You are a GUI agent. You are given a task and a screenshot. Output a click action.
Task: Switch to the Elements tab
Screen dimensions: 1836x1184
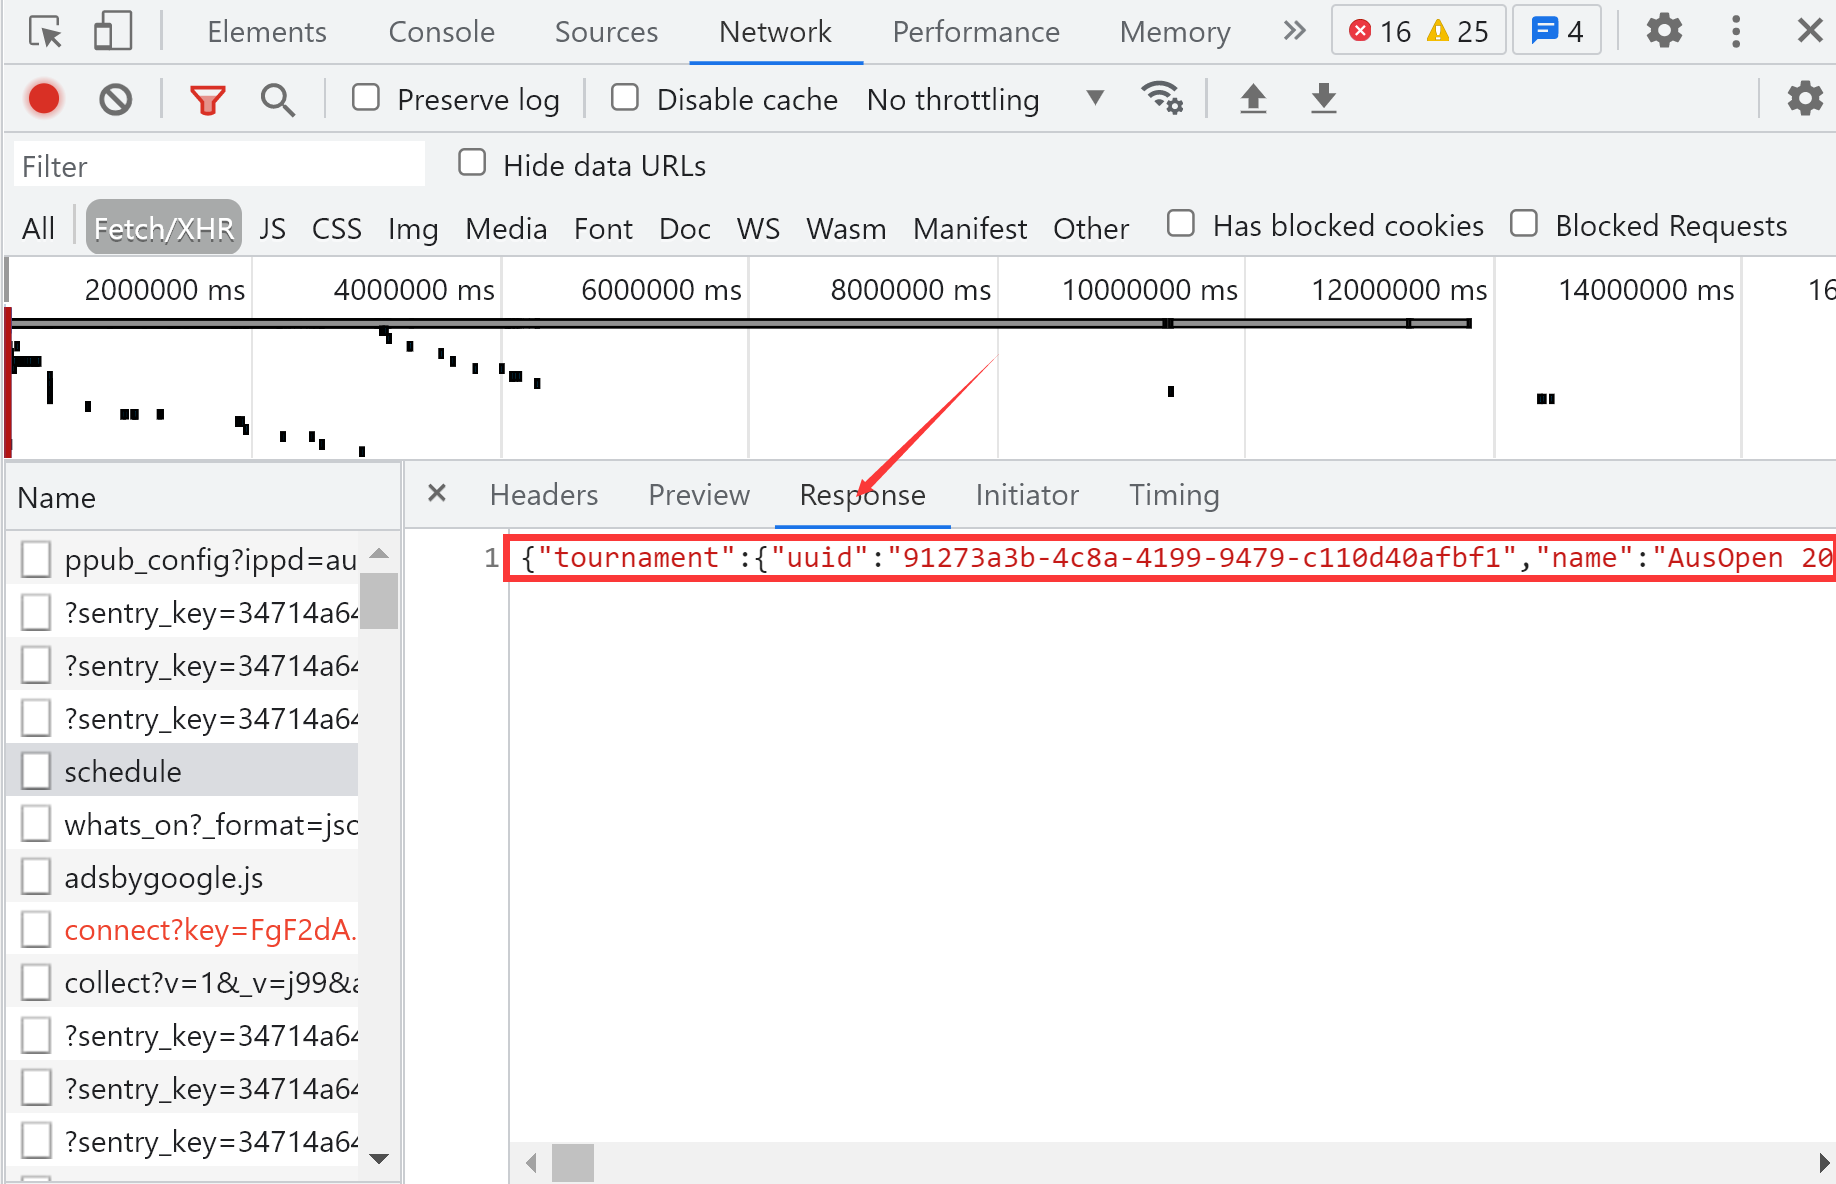(x=267, y=32)
